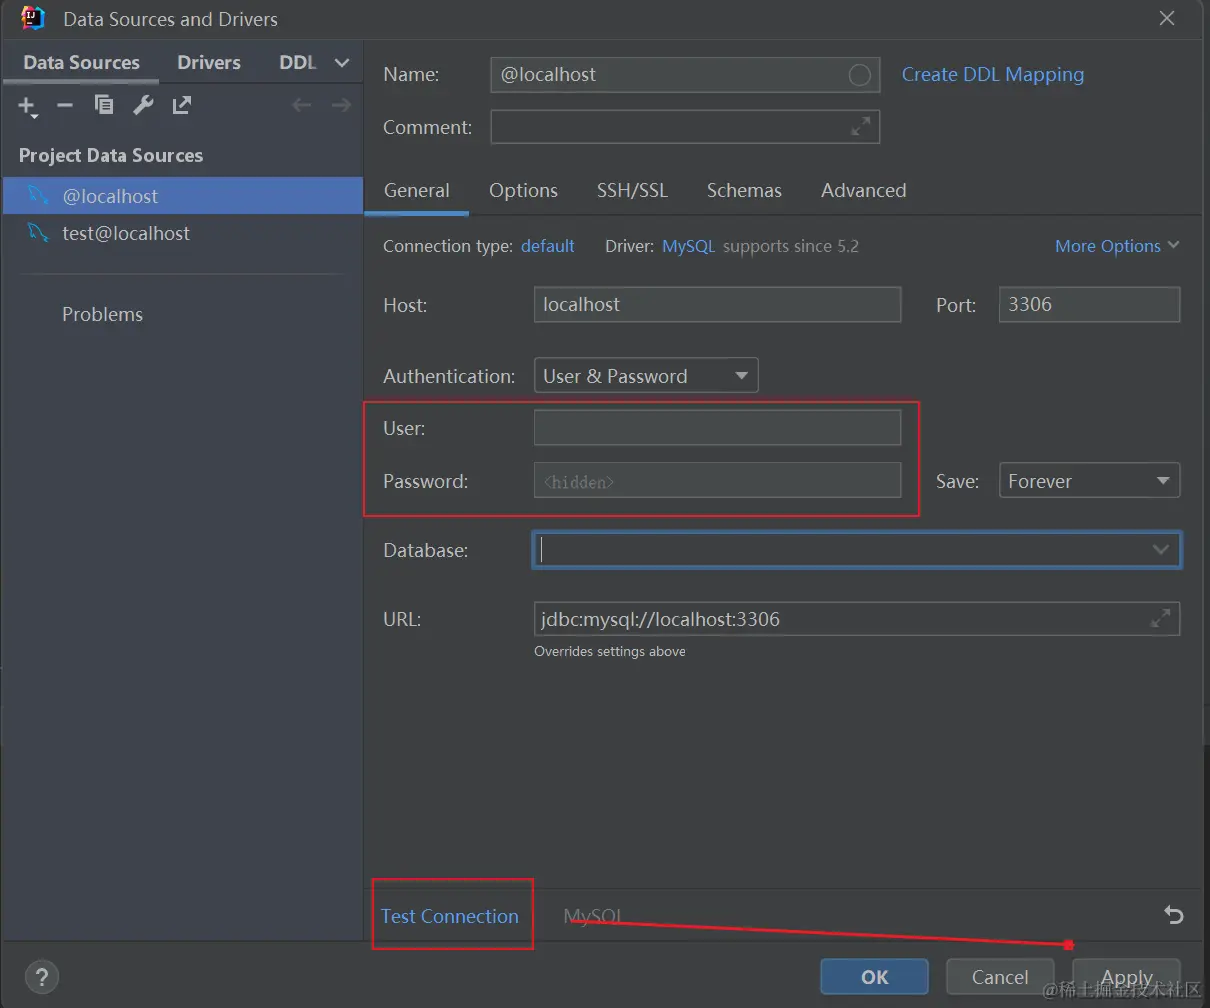Image resolution: width=1210 pixels, height=1008 pixels.
Task: Click the color circle in the Name field
Action: (x=859, y=75)
